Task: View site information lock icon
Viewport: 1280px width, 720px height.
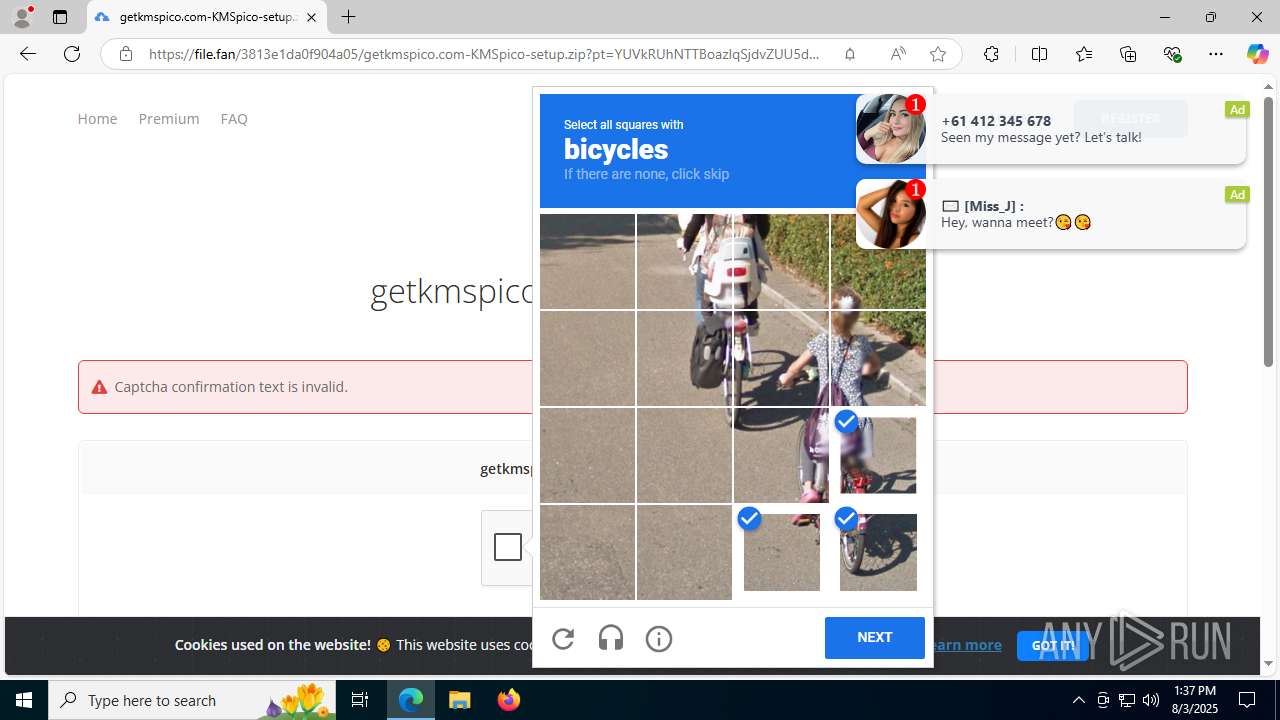Action: [126, 54]
